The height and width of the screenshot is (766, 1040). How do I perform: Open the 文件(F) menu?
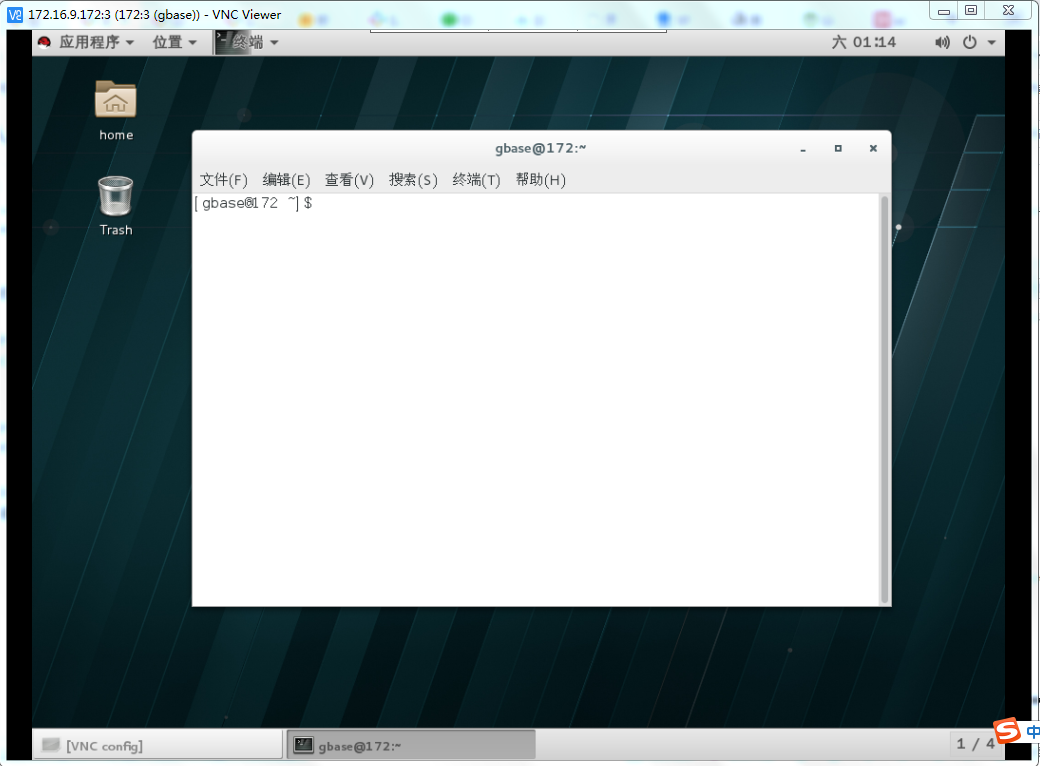[x=224, y=180]
